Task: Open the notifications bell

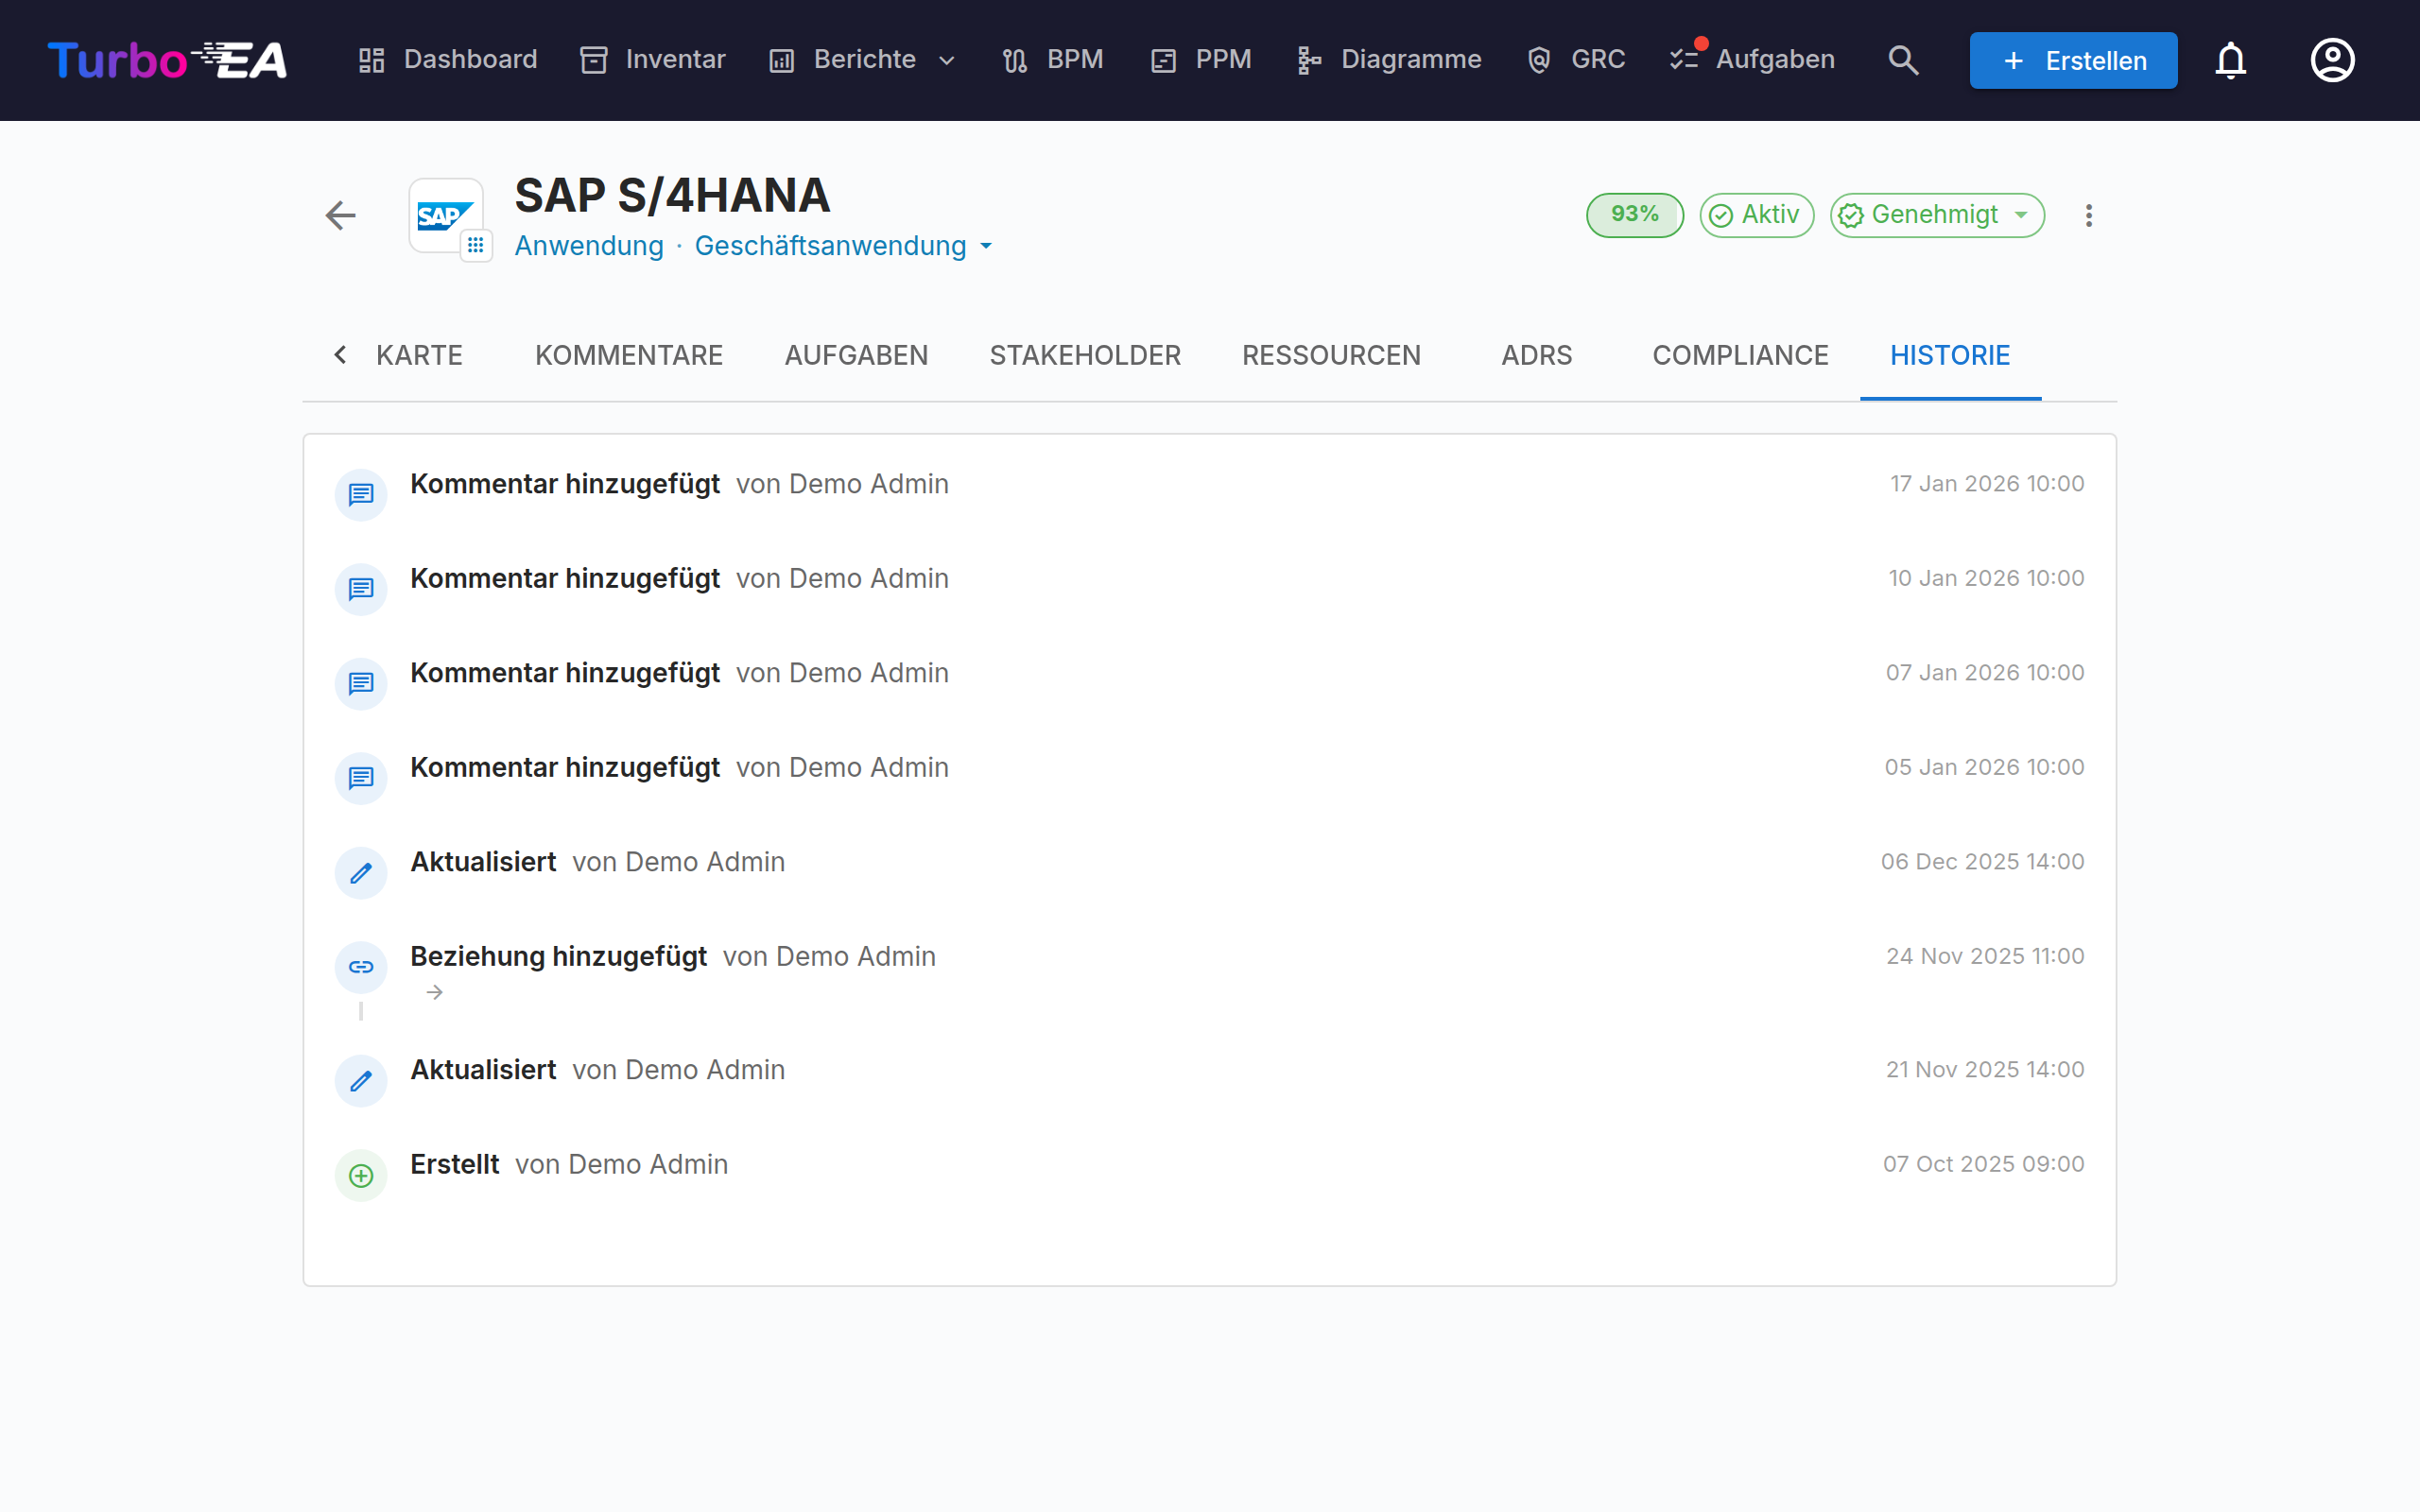Action: point(2230,60)
